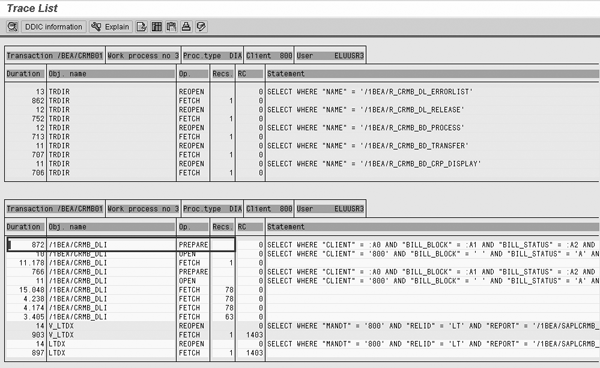This screenshot has height=368, width=600.
Task: Click the document-with-pencil toolbar icon
Action: (142, 27)
